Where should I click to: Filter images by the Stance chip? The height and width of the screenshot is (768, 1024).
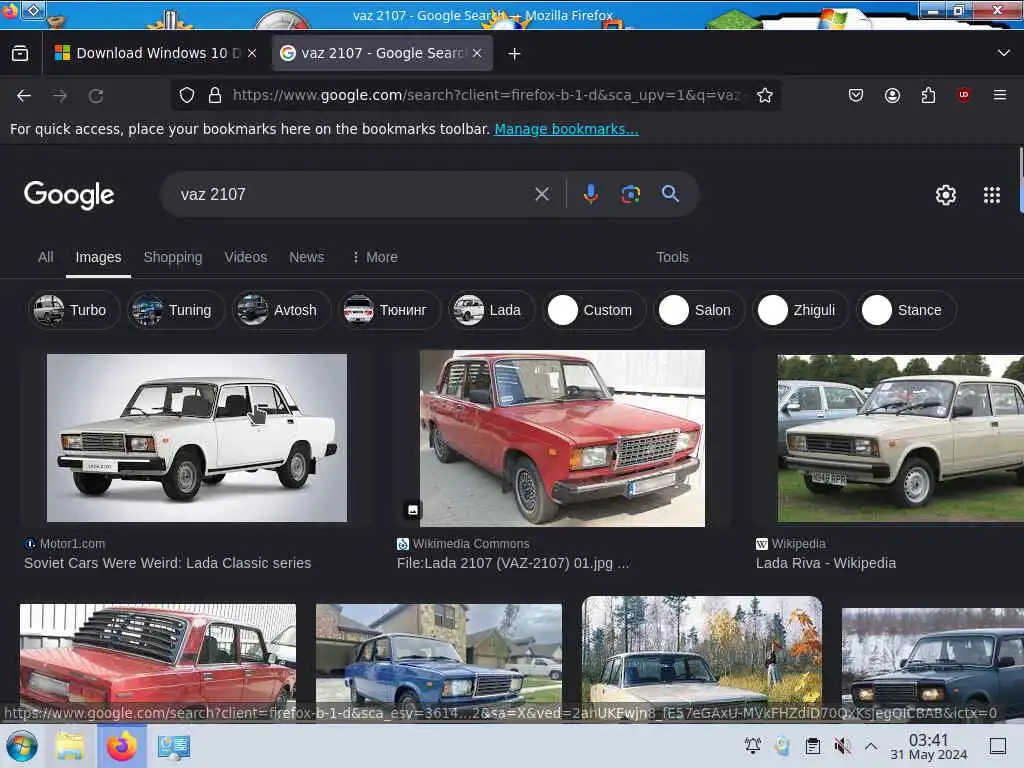[x=906, y=310]
